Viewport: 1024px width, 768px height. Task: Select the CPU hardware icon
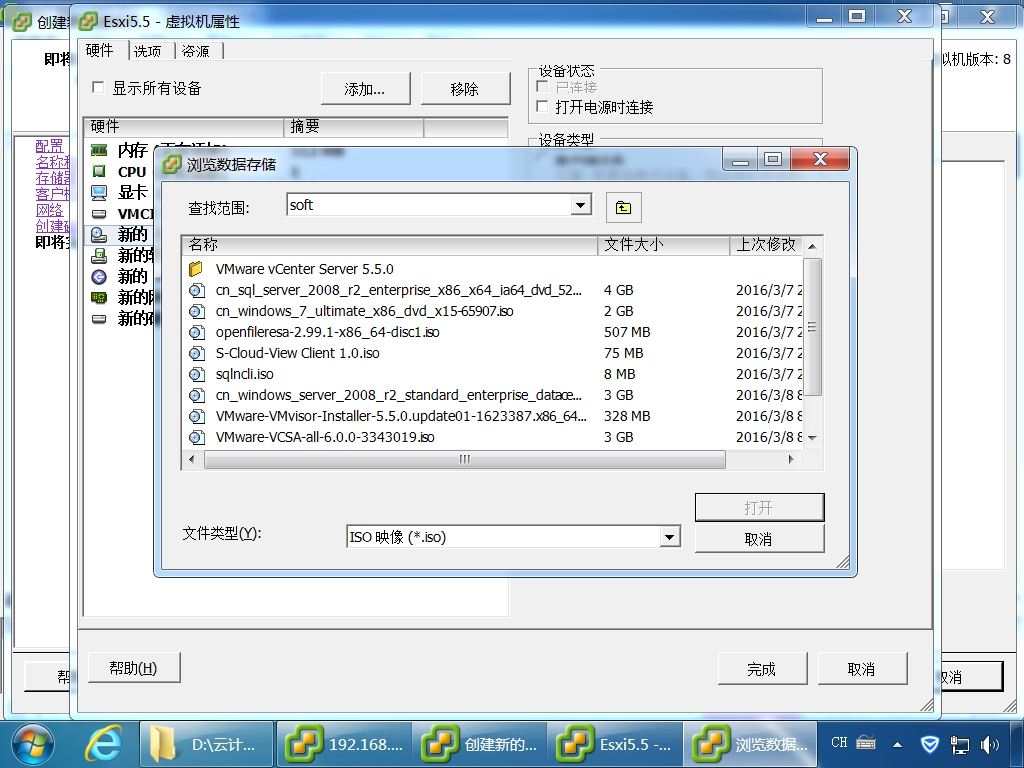pos(99,171)
